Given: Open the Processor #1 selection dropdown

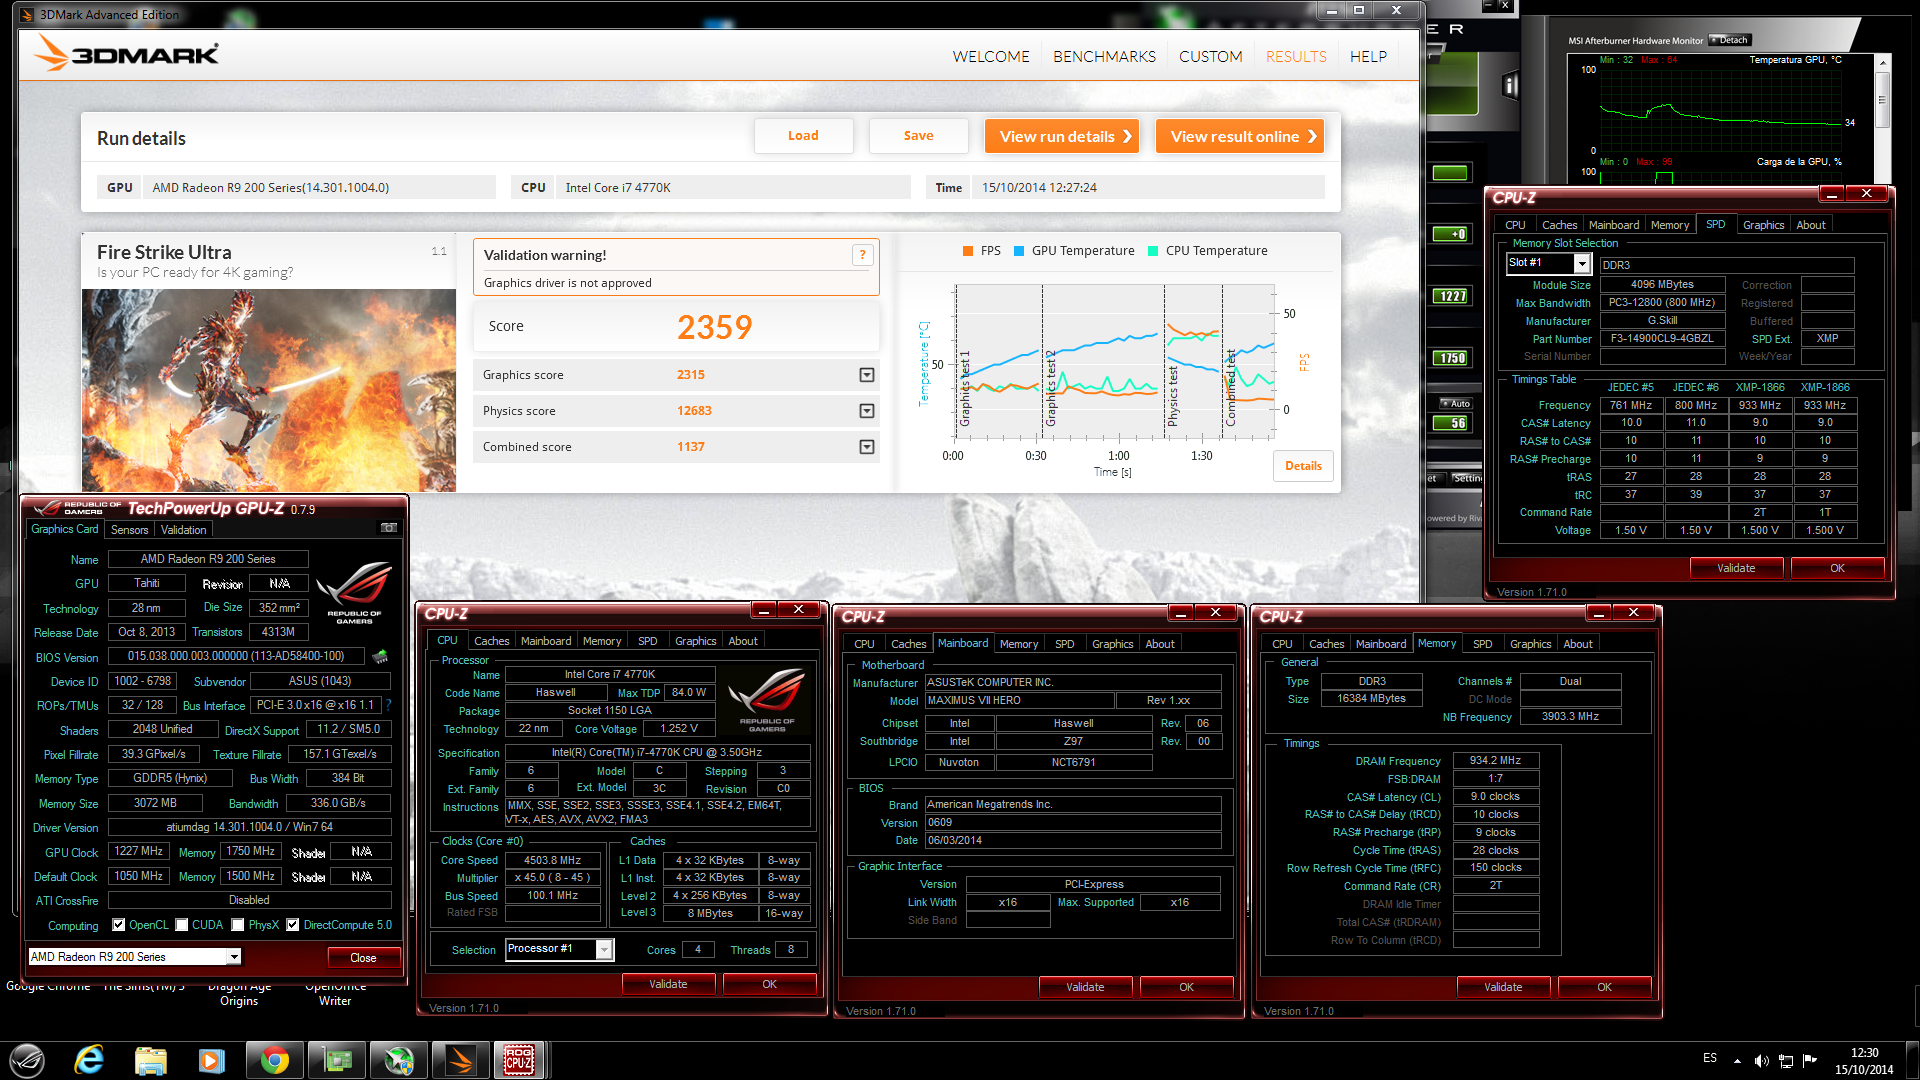Looking at the screenshot, I should pyautogui.click(x=604, y=949).
